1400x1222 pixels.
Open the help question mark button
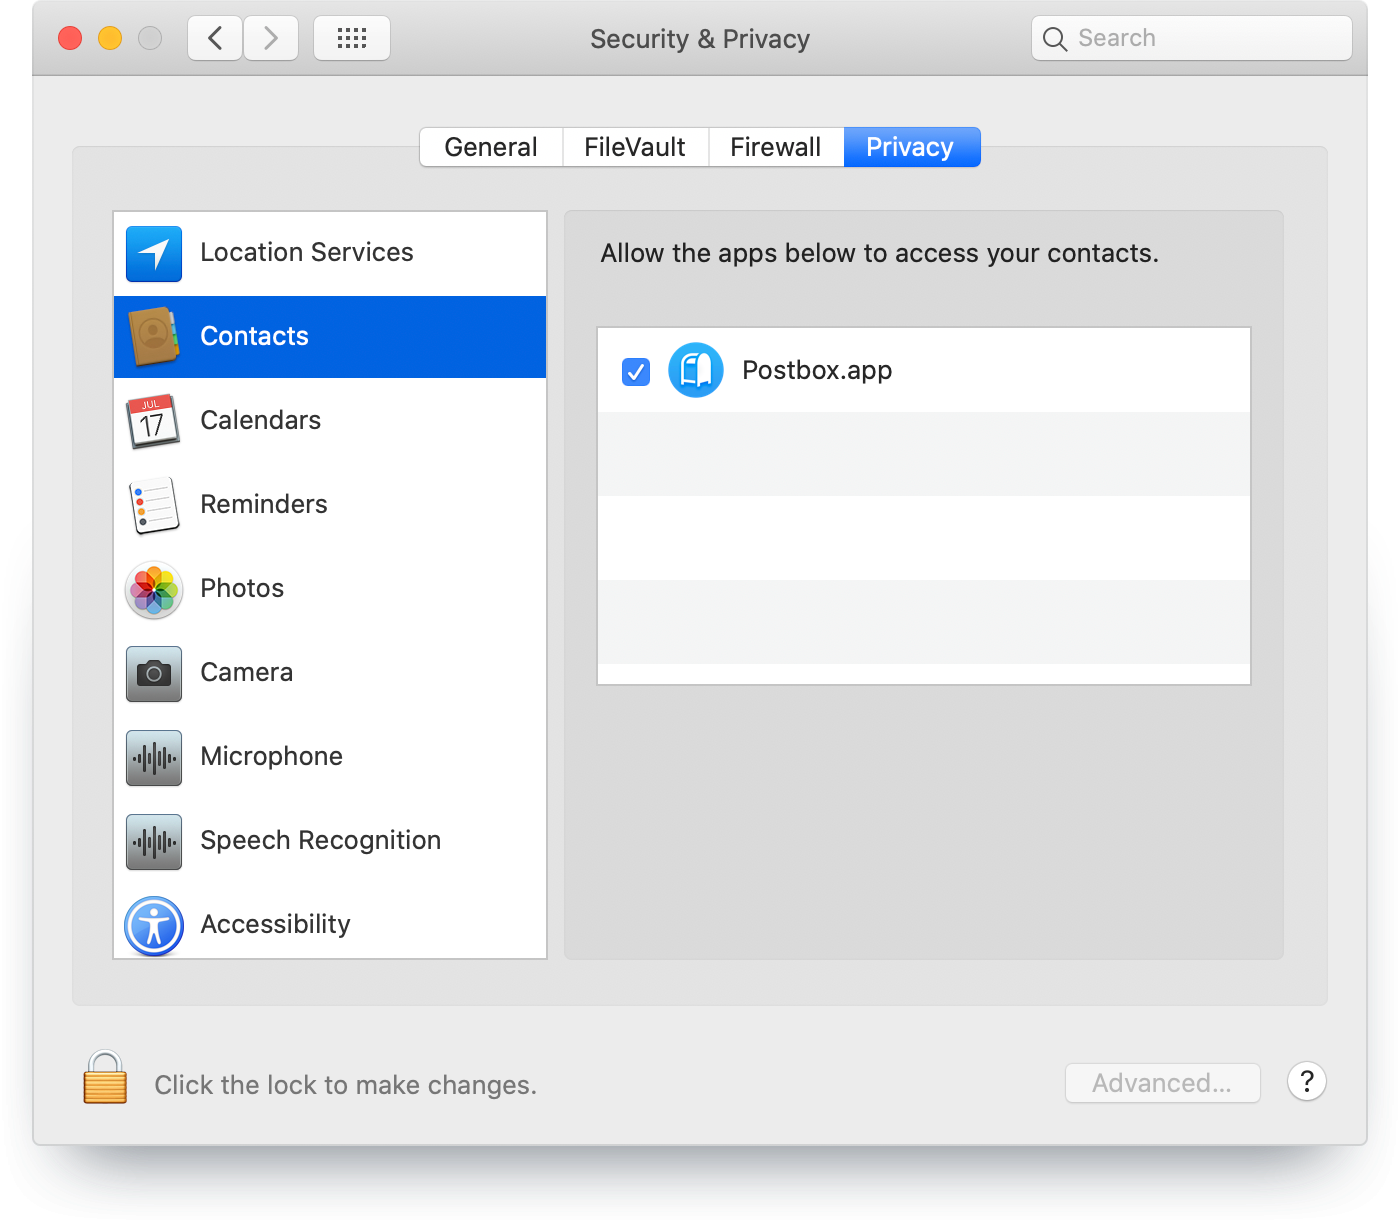click(1306, 1082)
